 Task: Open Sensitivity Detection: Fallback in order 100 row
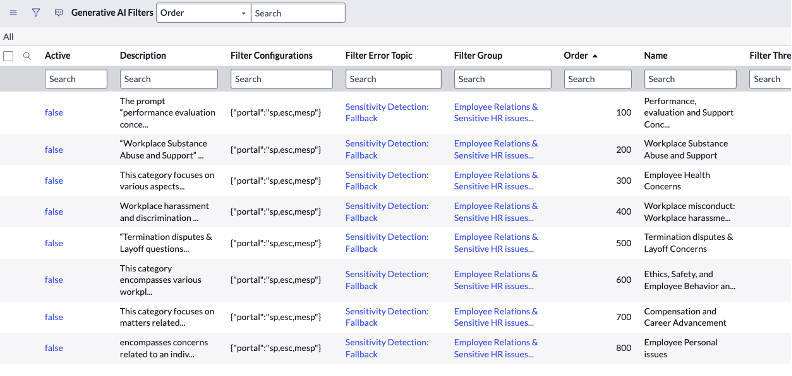point(387,112)
